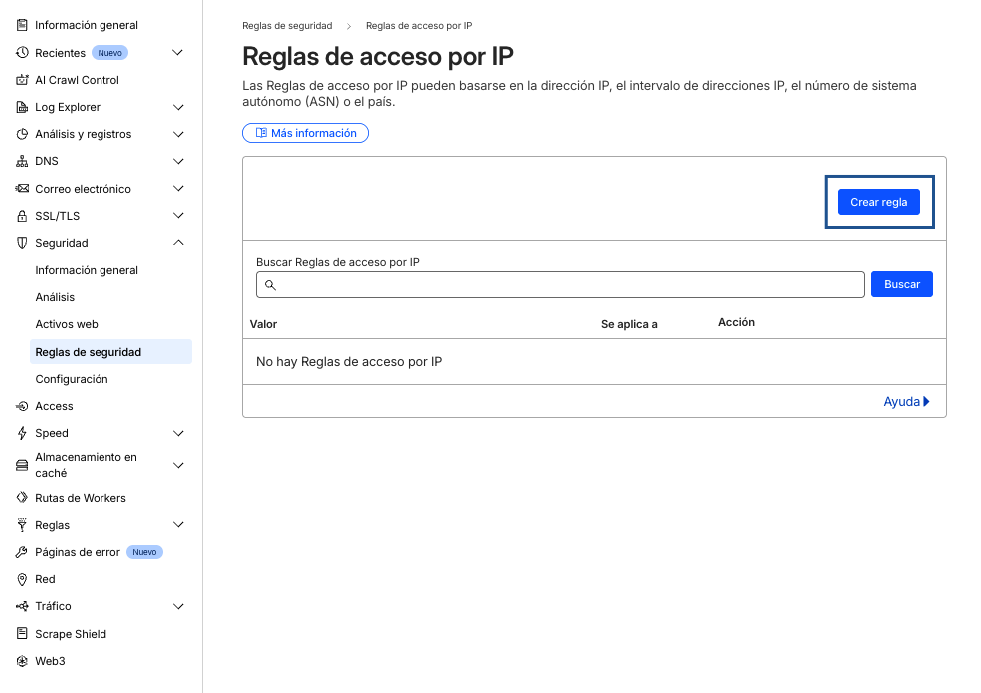Expand the DNS section
981x693 pixels.
point(178,161)
